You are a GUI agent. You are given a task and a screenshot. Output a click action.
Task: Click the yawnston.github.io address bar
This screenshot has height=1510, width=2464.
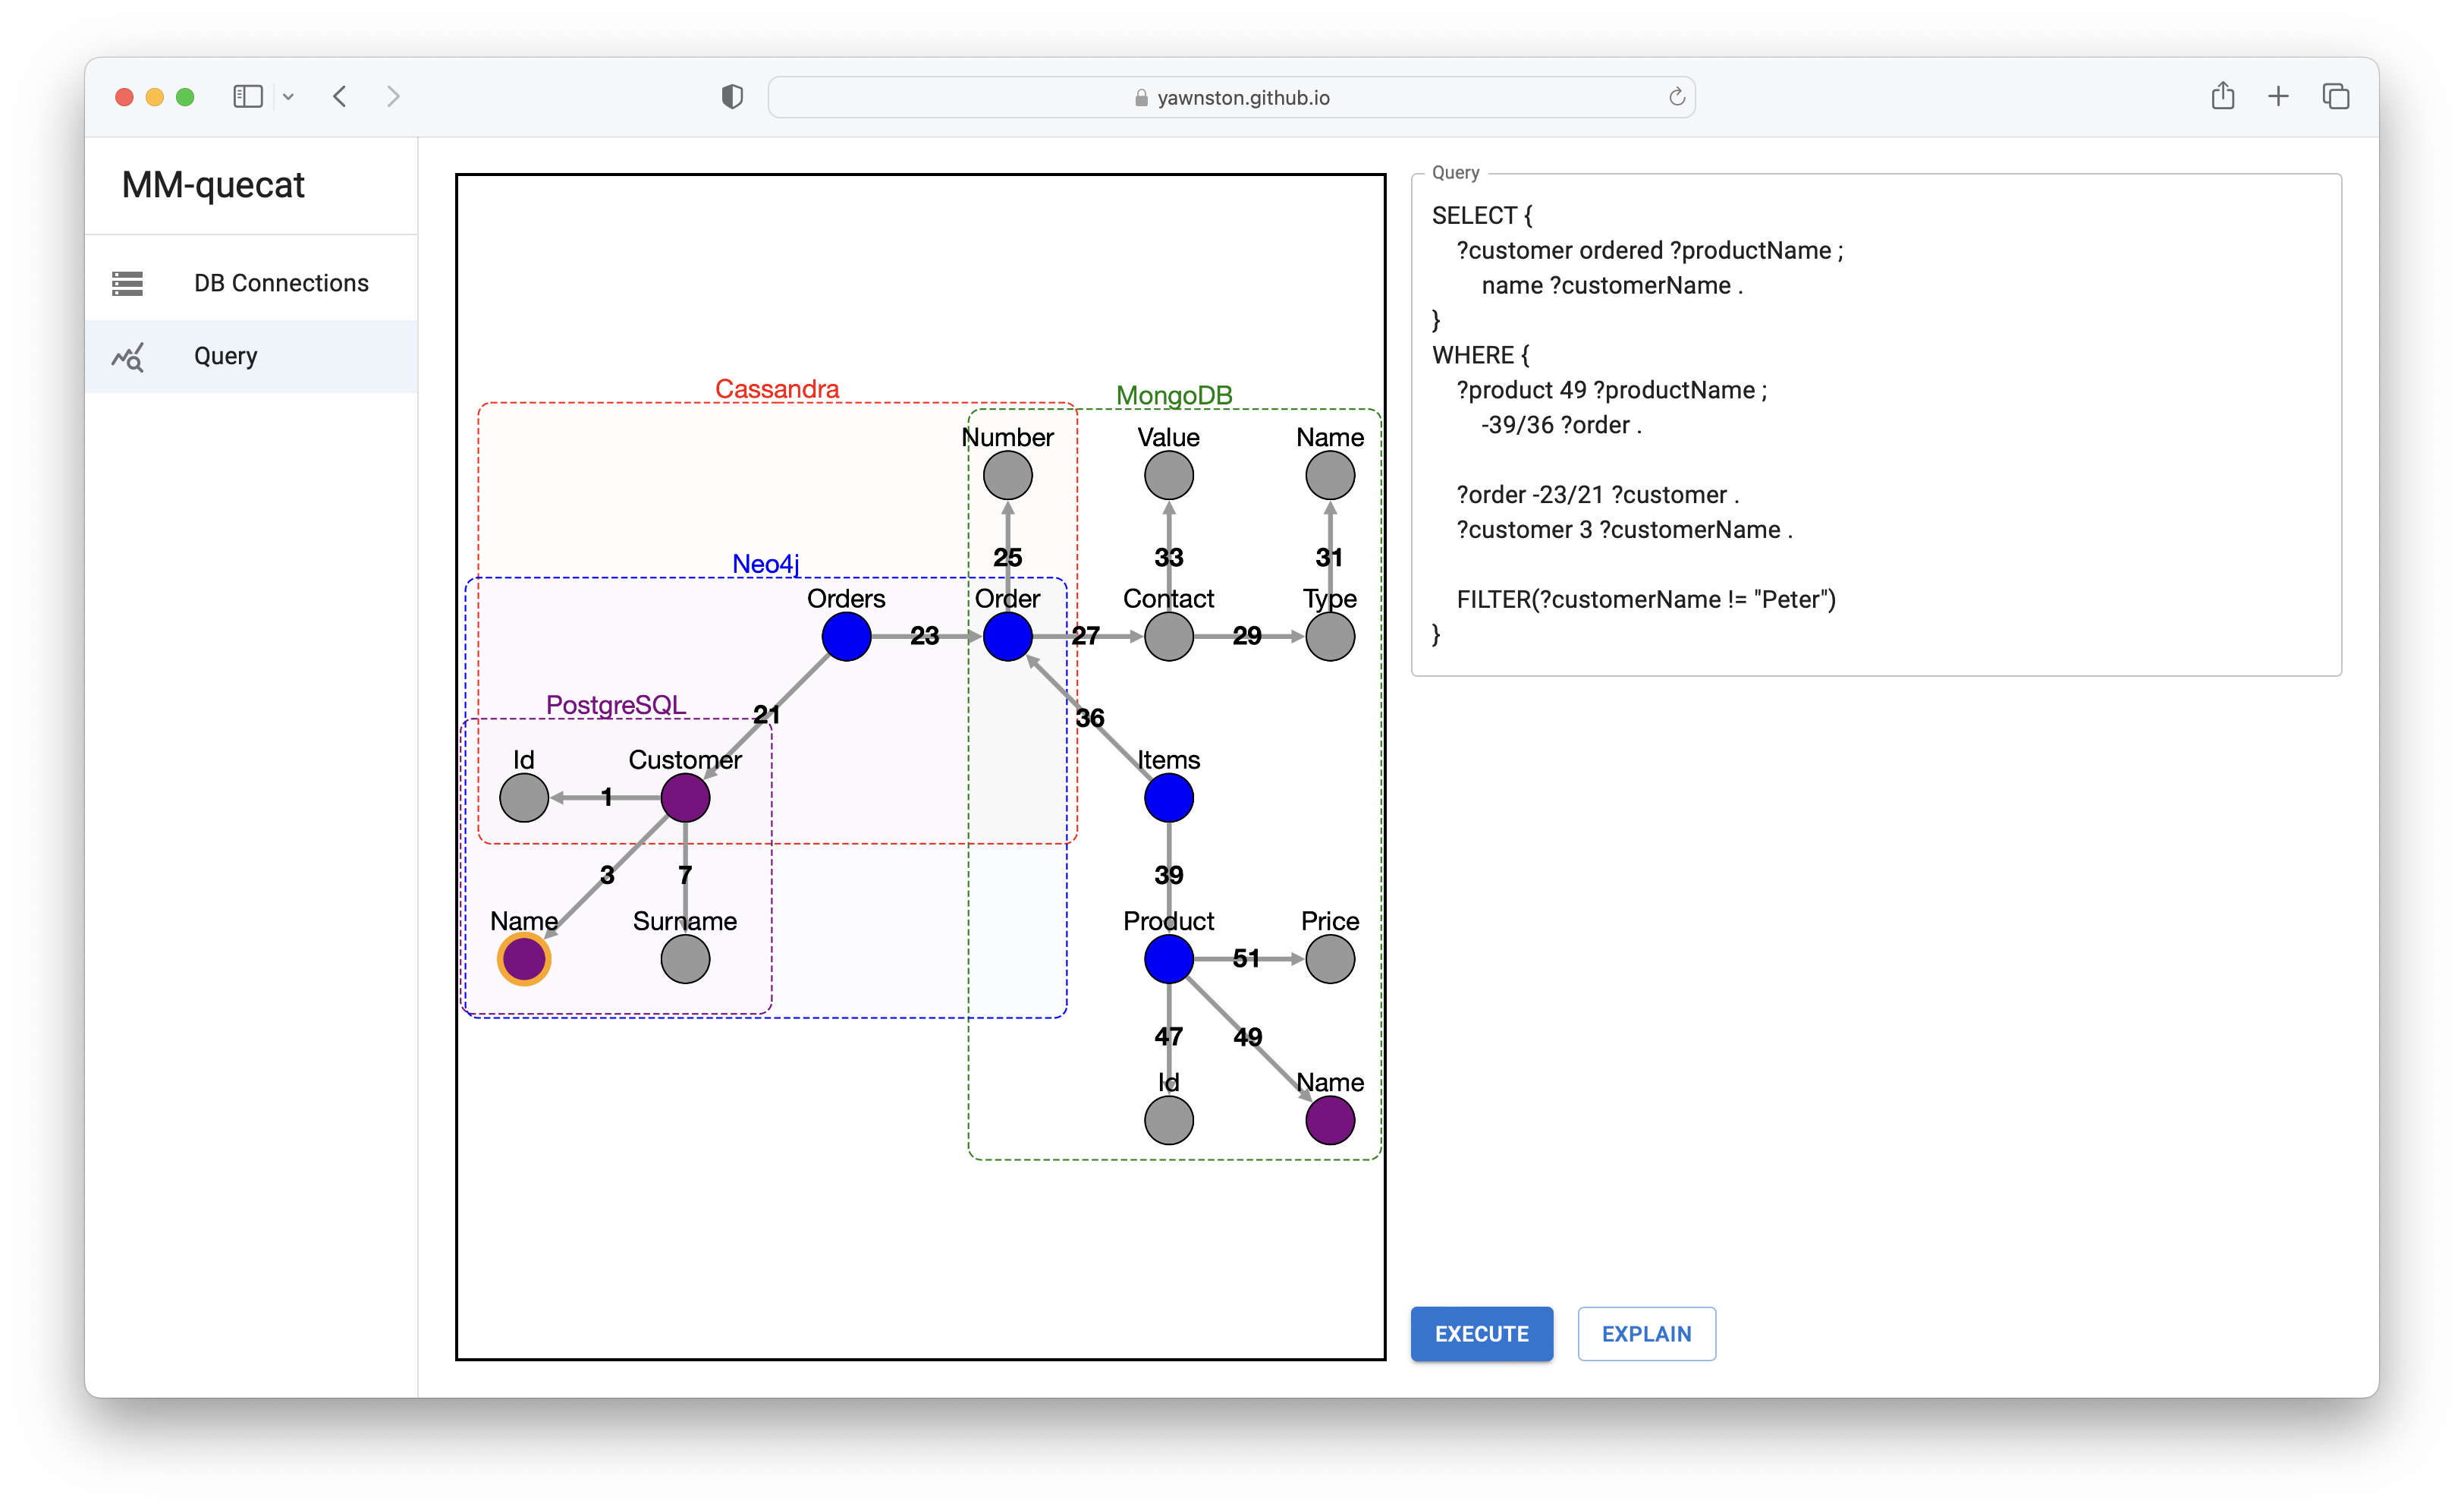click(x=1231, y=97)
